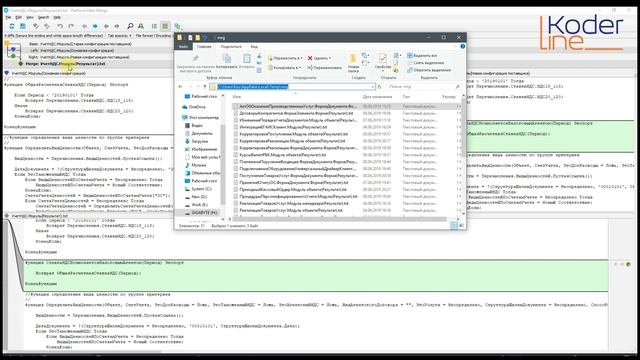Select Видео folder in navigation pane

(x=194, y=125)
